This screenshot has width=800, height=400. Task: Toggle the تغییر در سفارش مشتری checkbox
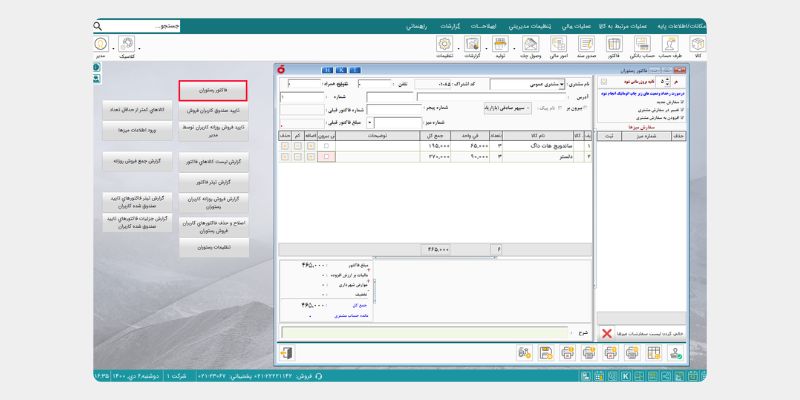click(683, 110)
